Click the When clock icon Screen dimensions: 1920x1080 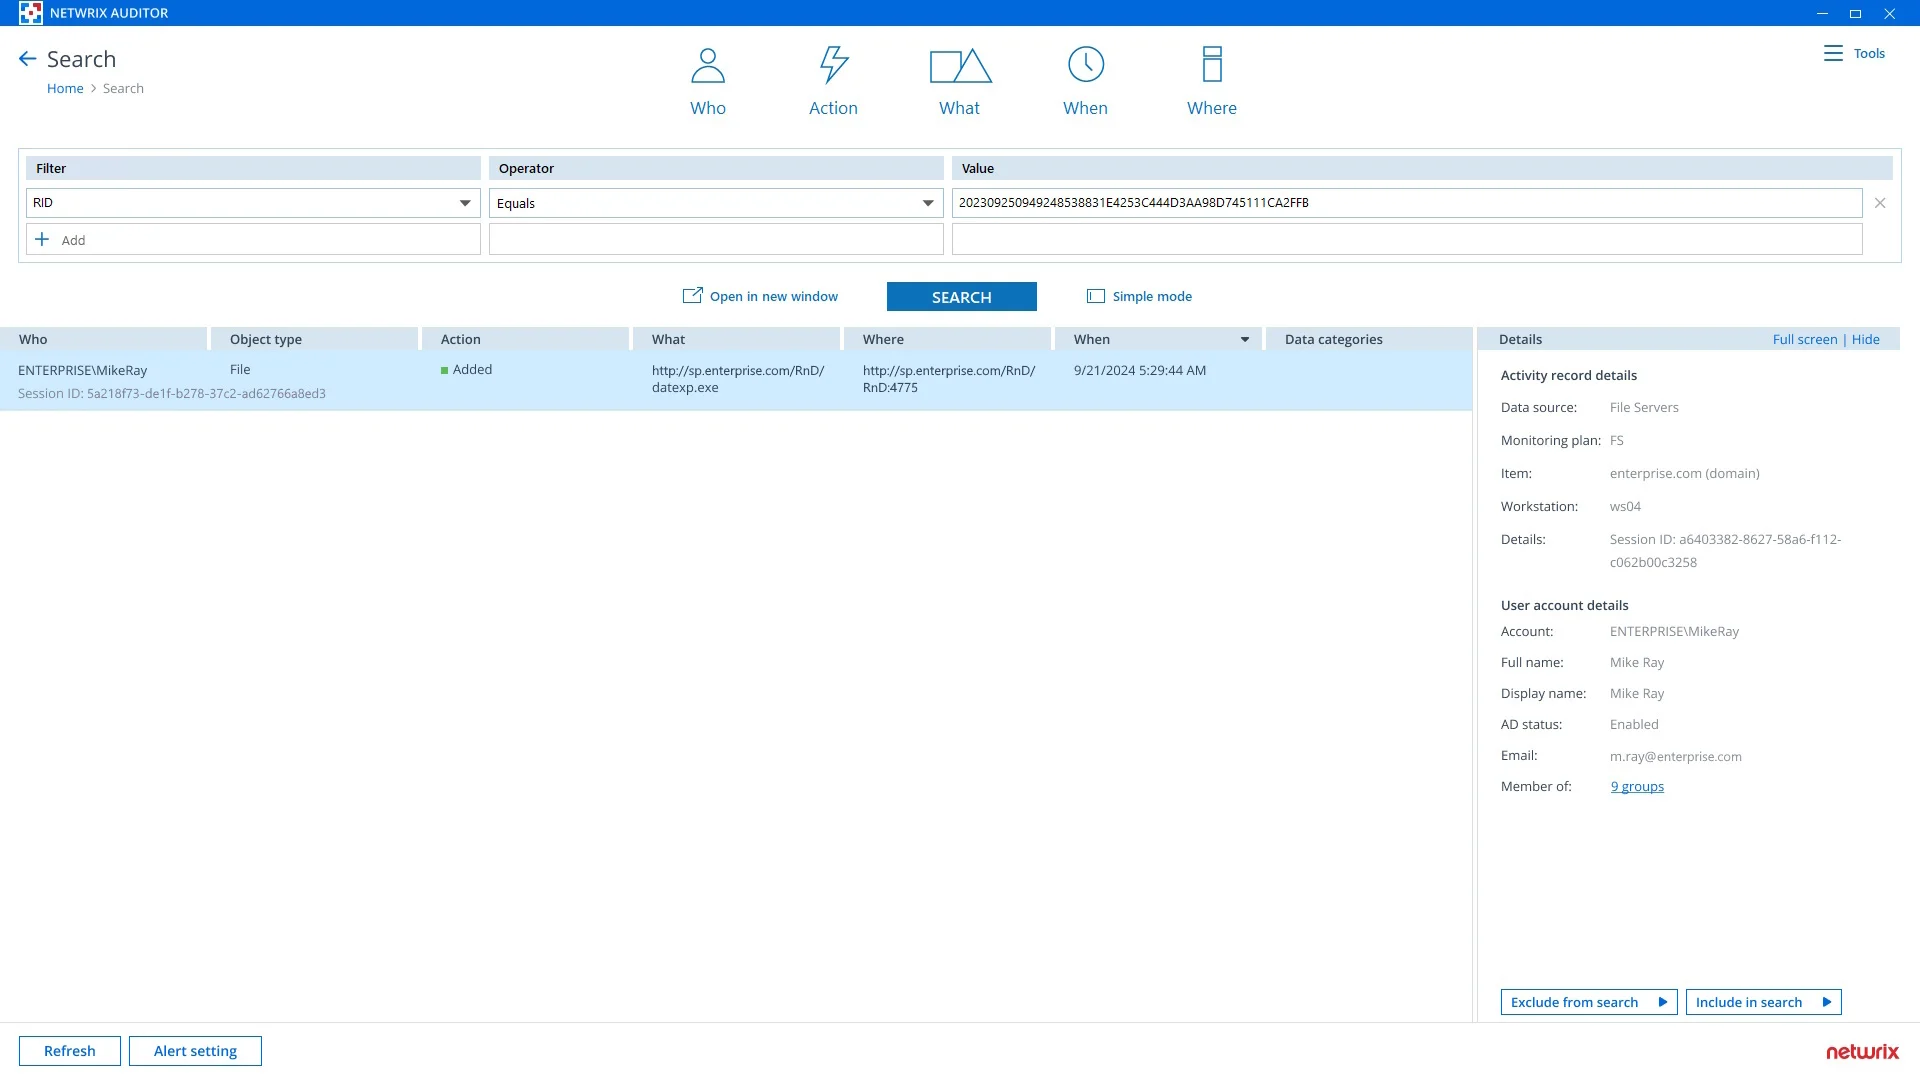(1086, 65)
